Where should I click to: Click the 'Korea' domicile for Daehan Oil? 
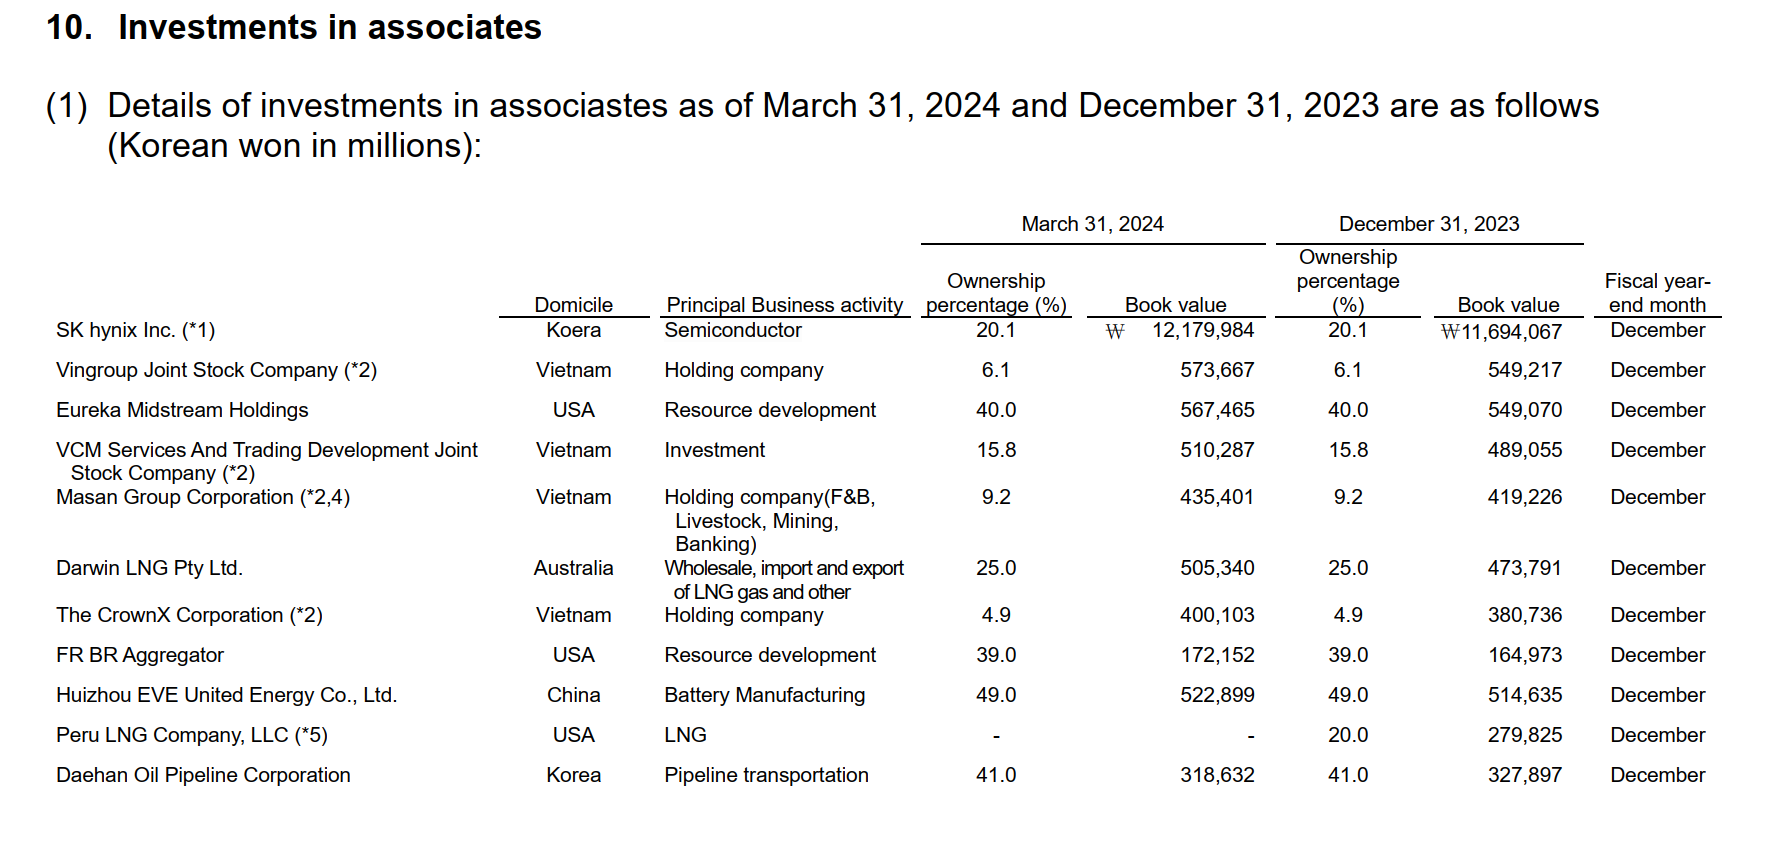573,775
